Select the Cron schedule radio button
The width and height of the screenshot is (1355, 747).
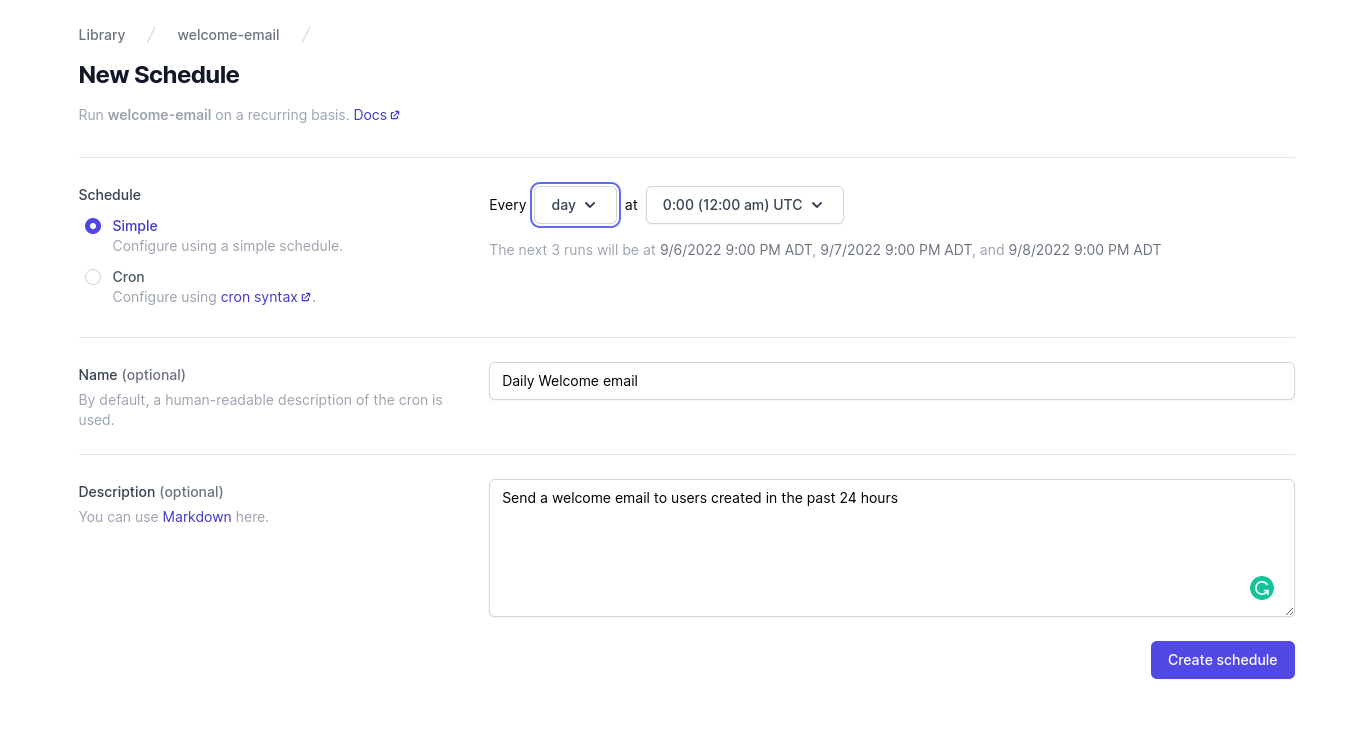point(93,277)
